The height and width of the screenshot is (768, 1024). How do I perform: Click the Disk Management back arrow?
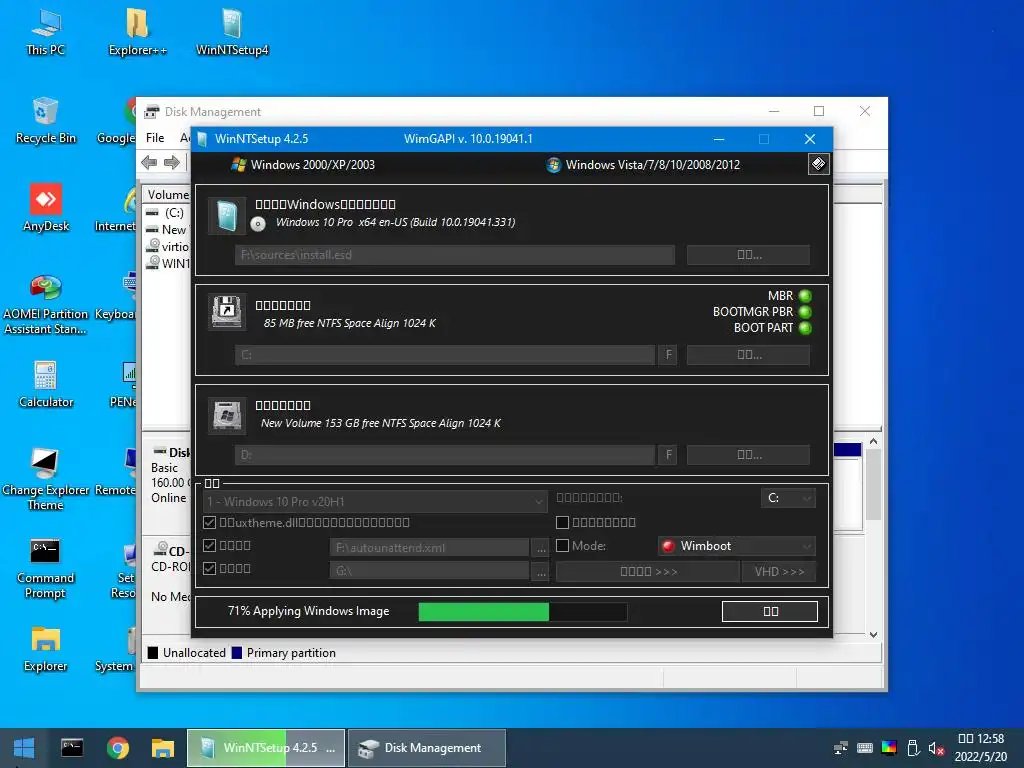(x=149, y=163)
